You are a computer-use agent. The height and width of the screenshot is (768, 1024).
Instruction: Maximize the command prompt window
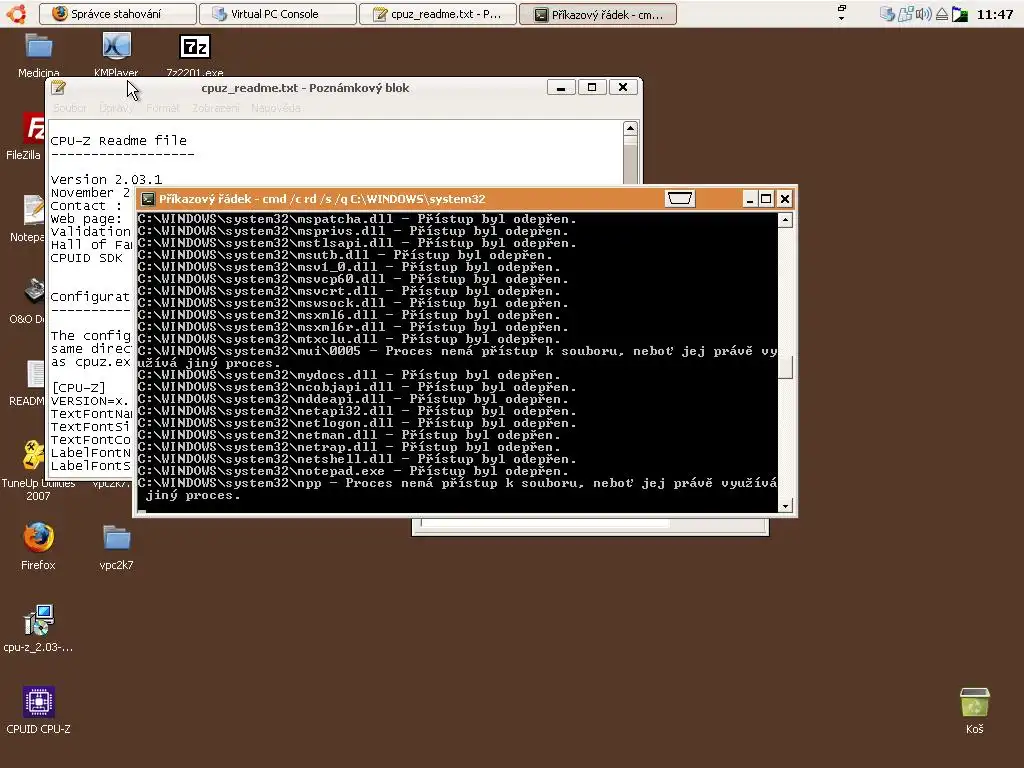(767, 199)
